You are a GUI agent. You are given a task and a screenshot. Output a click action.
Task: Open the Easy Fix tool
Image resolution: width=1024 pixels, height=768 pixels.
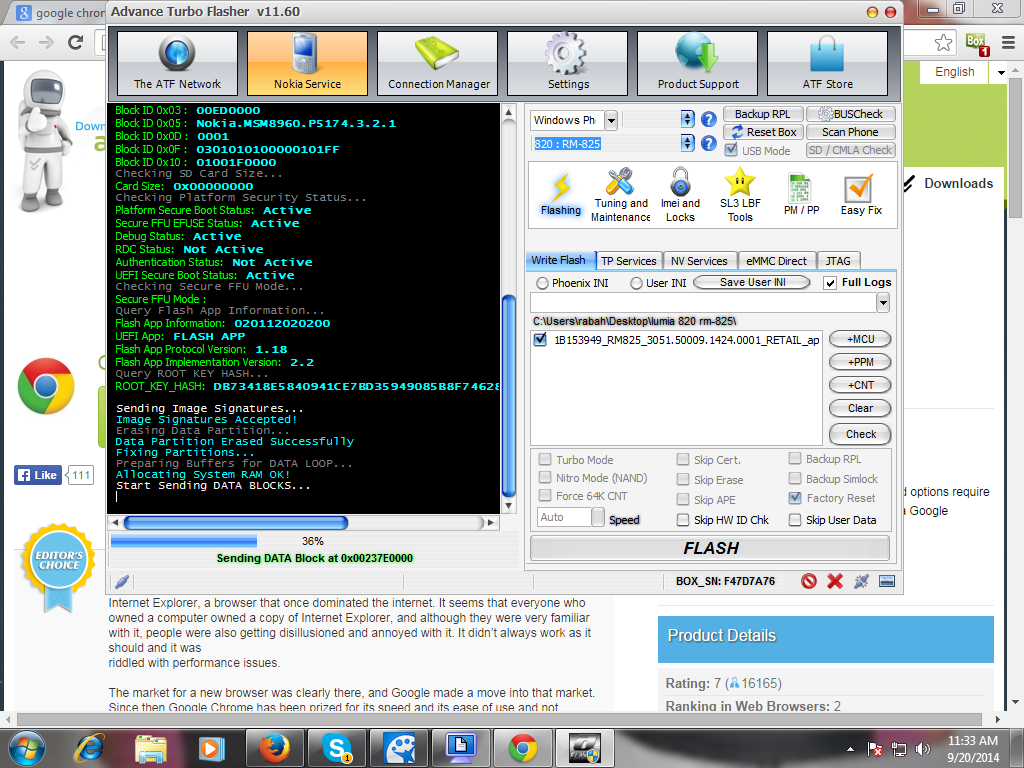click(x=860, y=194)
